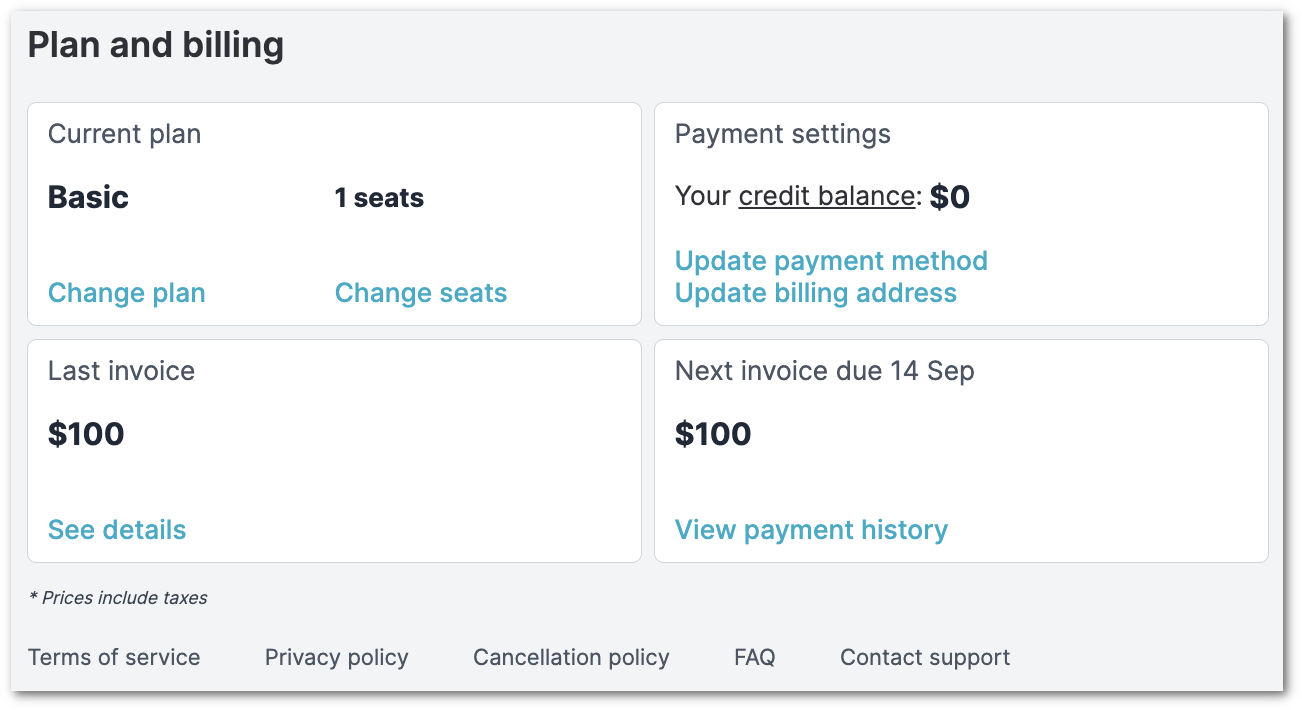Click the $0 credit balance amount

coord(950,197)
